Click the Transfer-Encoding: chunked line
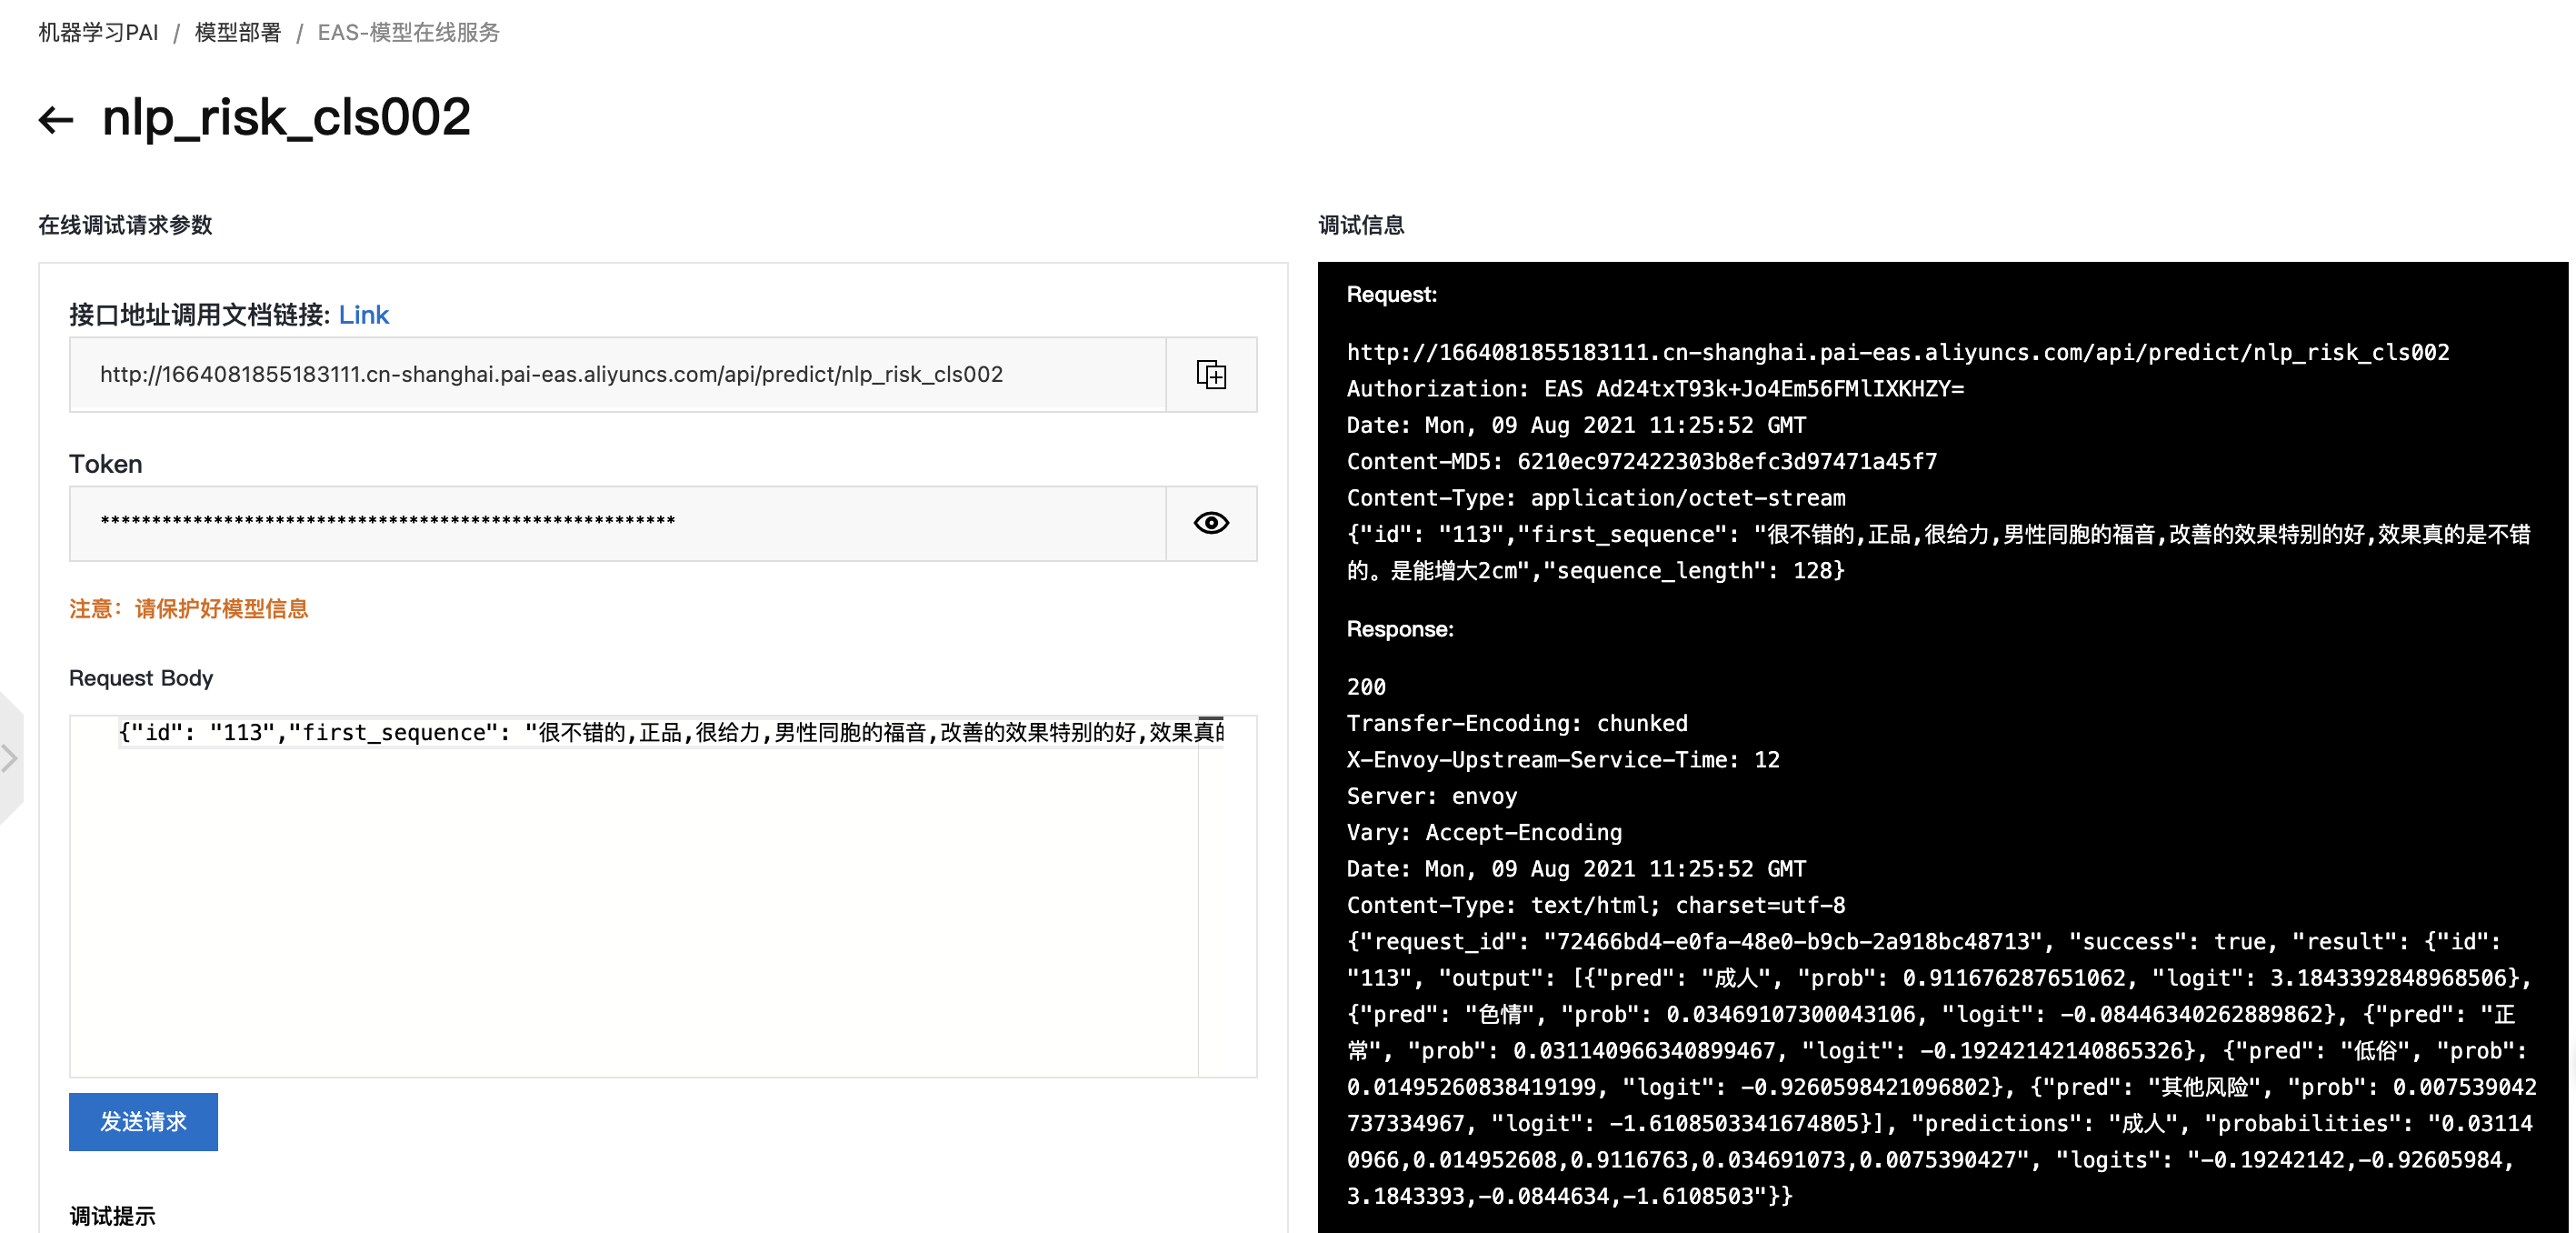The image size is (2576, 1233). 1517,723
